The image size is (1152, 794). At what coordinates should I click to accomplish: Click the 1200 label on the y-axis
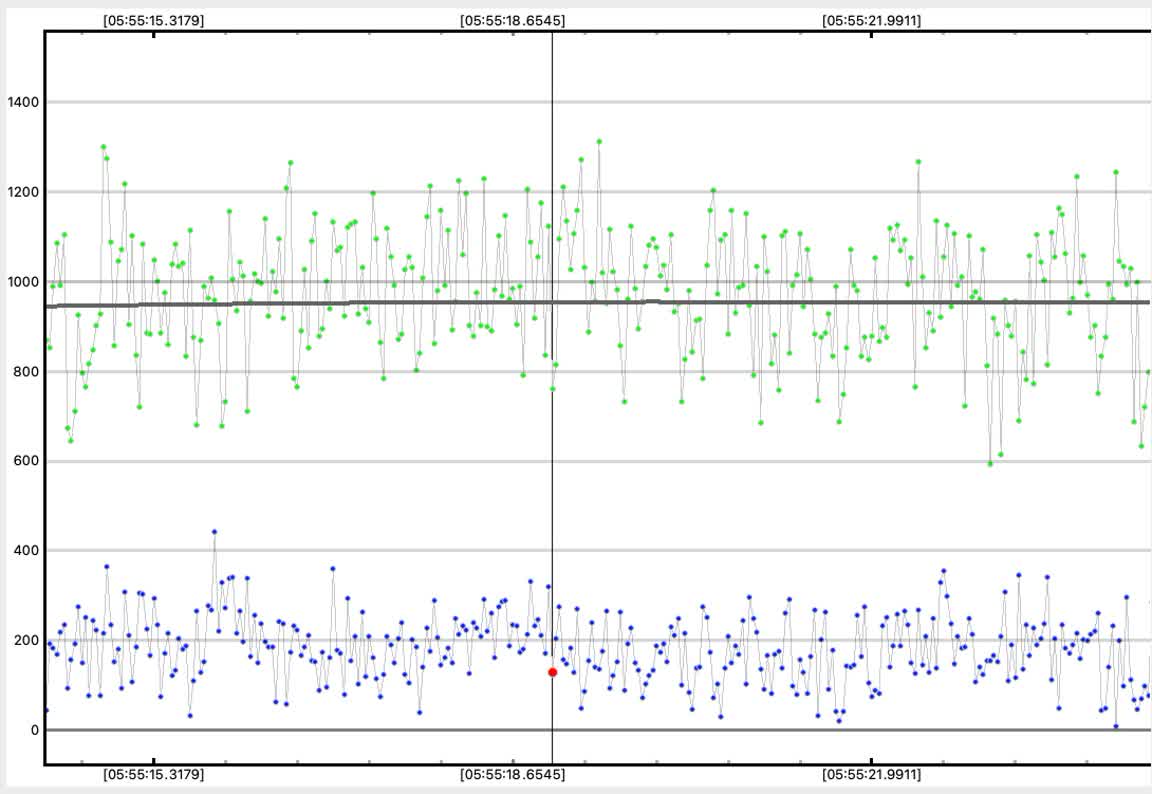tap(22, 192)
